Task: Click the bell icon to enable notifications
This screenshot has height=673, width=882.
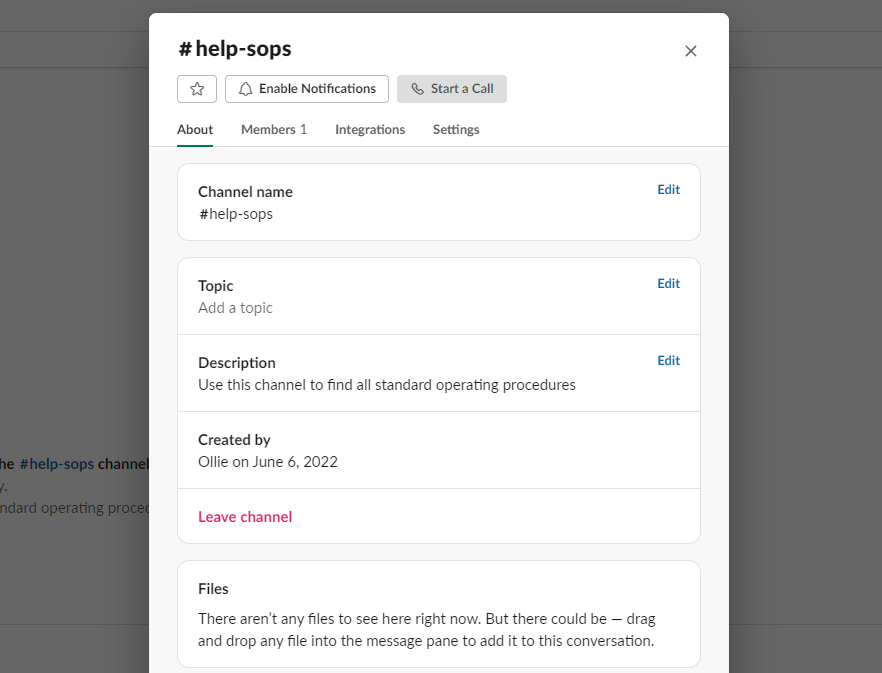Action: [x=245, y=88]
